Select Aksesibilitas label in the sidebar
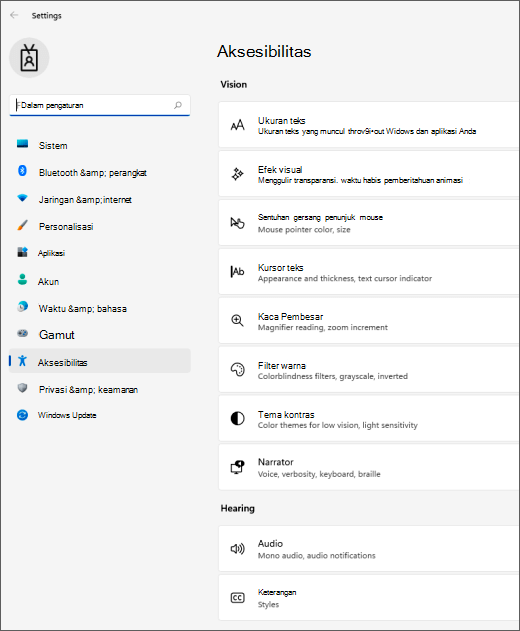This screenshot has width=520, height=631. (62, 363)
